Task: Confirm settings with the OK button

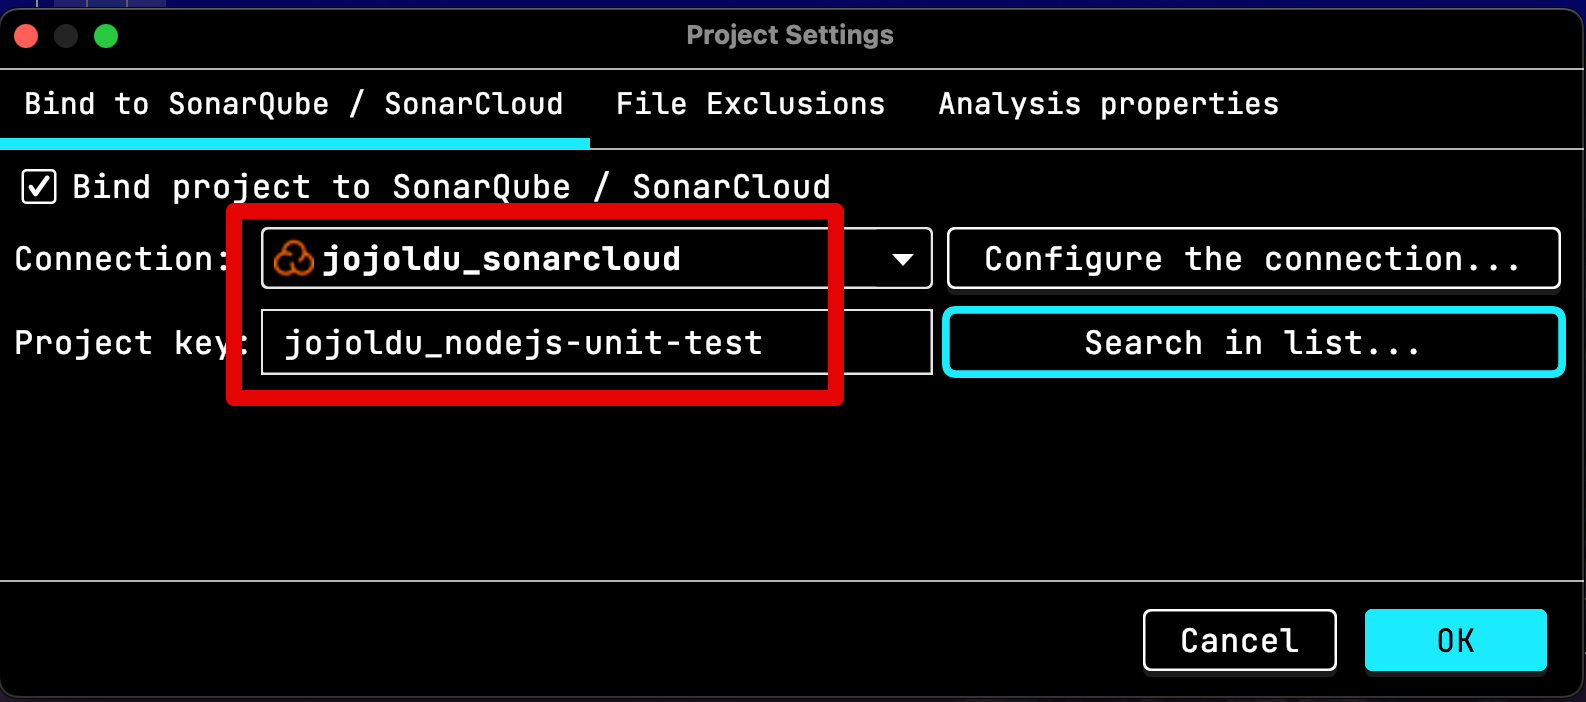Action: [1456, 640]
